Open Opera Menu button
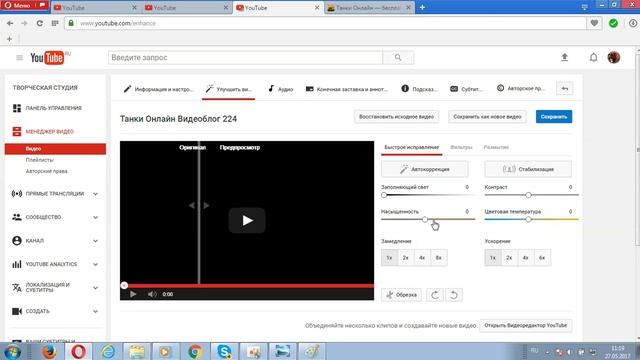Image resolution: width=640 pixels, height=360 pixels. click(24, 6)
